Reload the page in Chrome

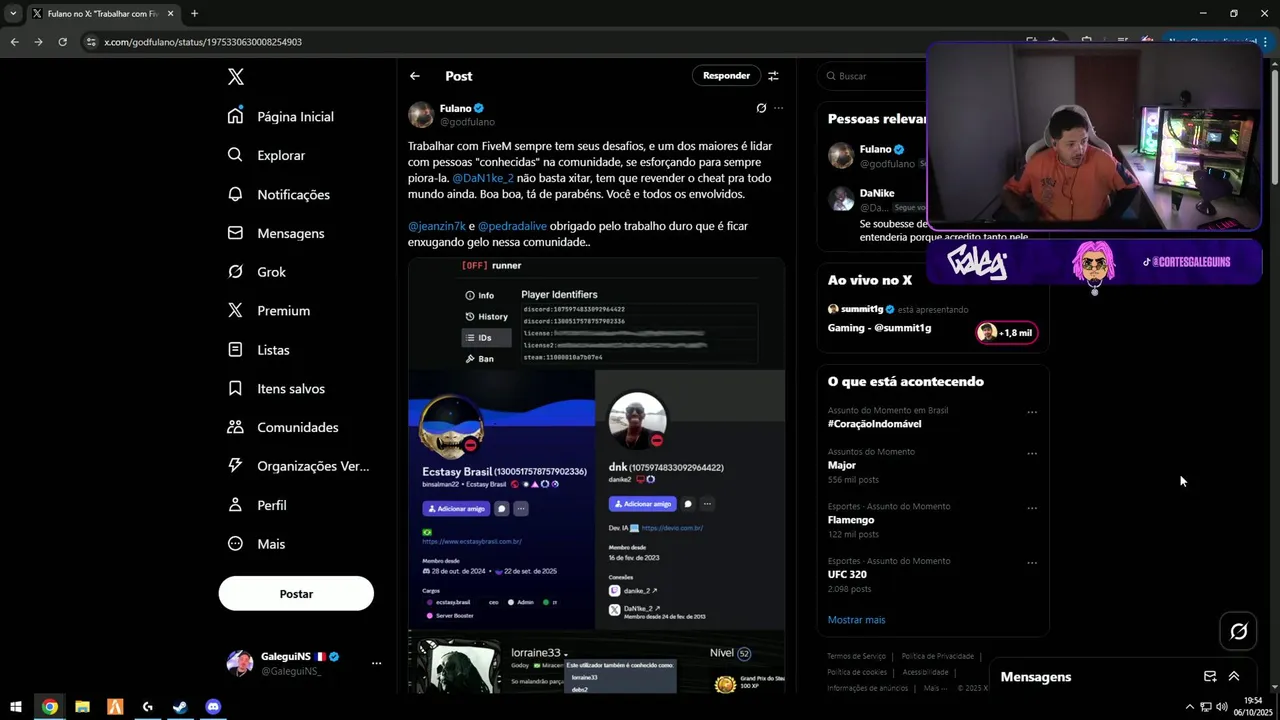pyautogui.click(x=62, y=42)
